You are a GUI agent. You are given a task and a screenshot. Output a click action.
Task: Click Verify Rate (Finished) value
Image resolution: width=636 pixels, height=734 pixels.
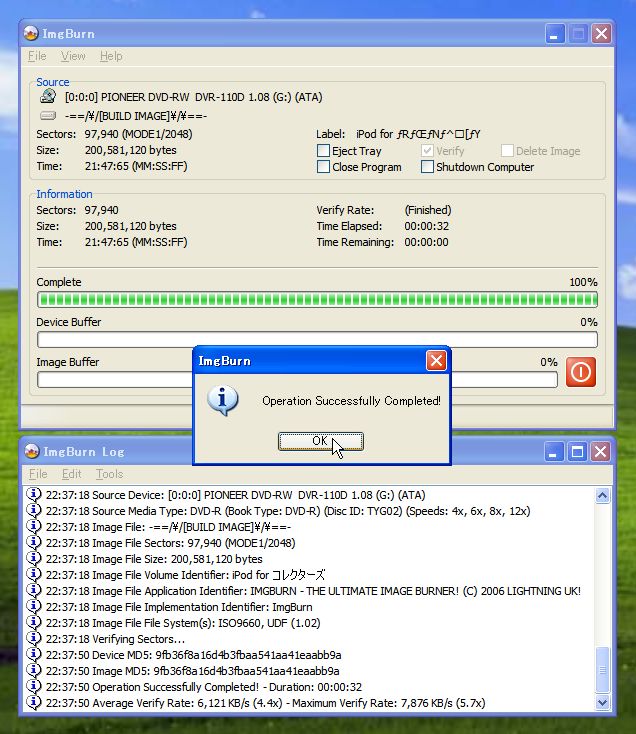[x=428, y=210]
